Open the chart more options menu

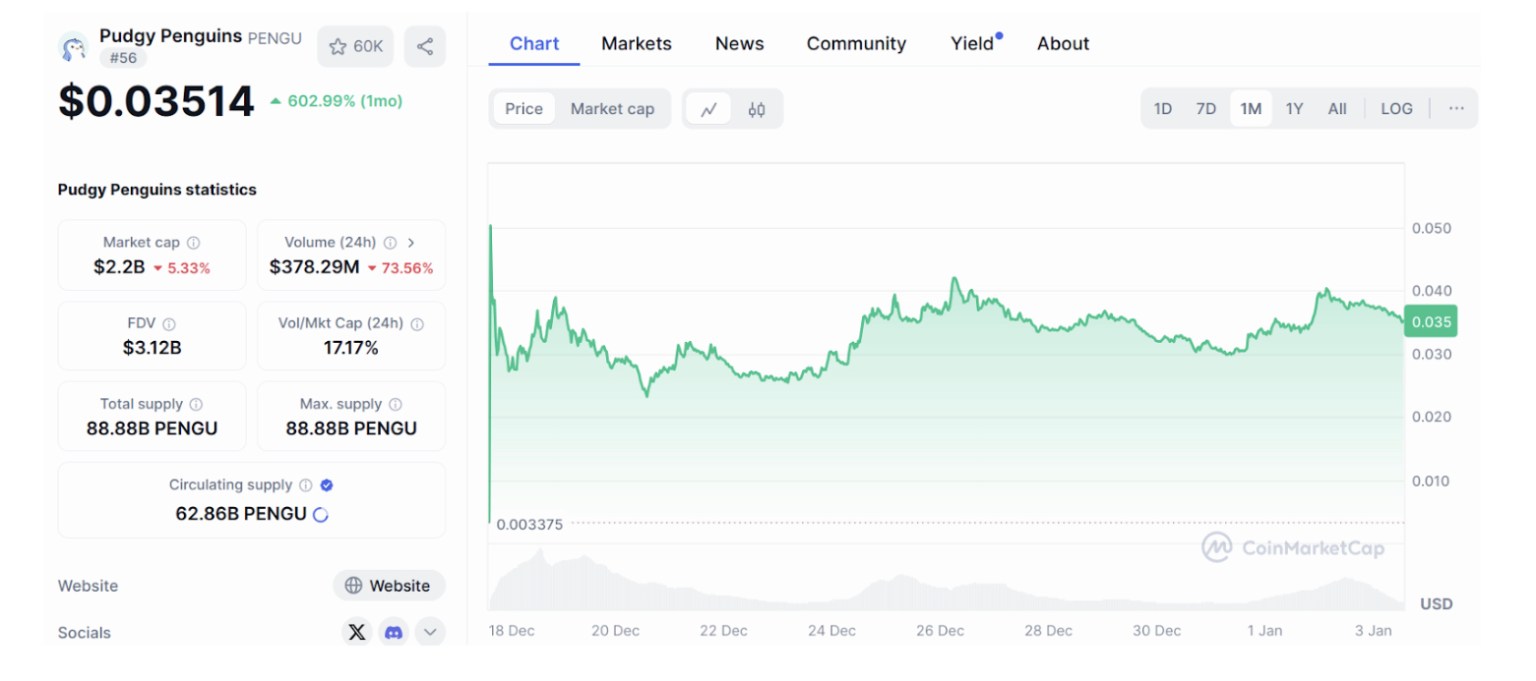[1456, 108]
